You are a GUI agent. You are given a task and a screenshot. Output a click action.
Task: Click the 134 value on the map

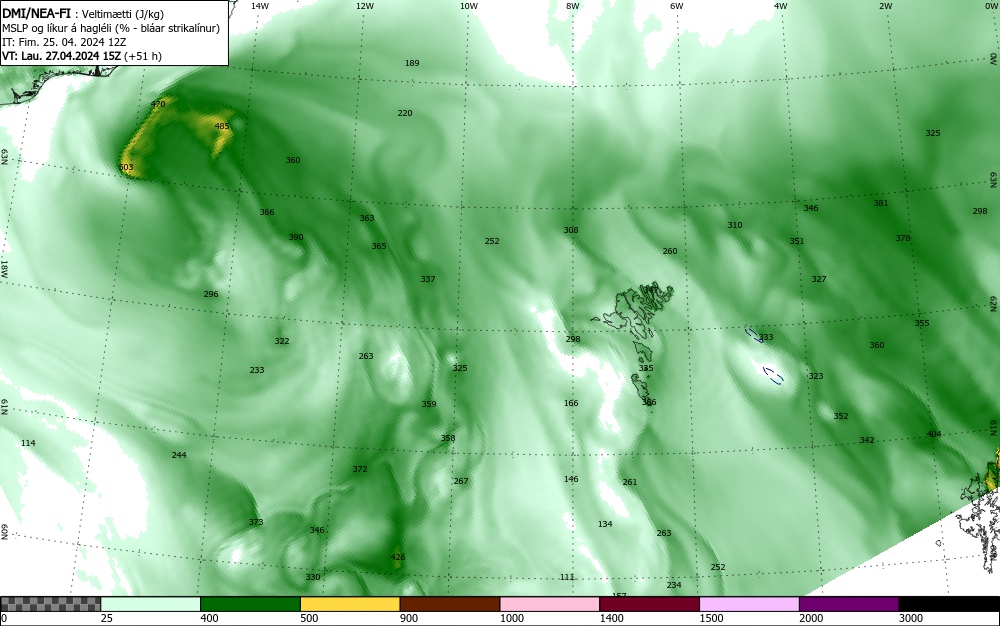point(605,524)
